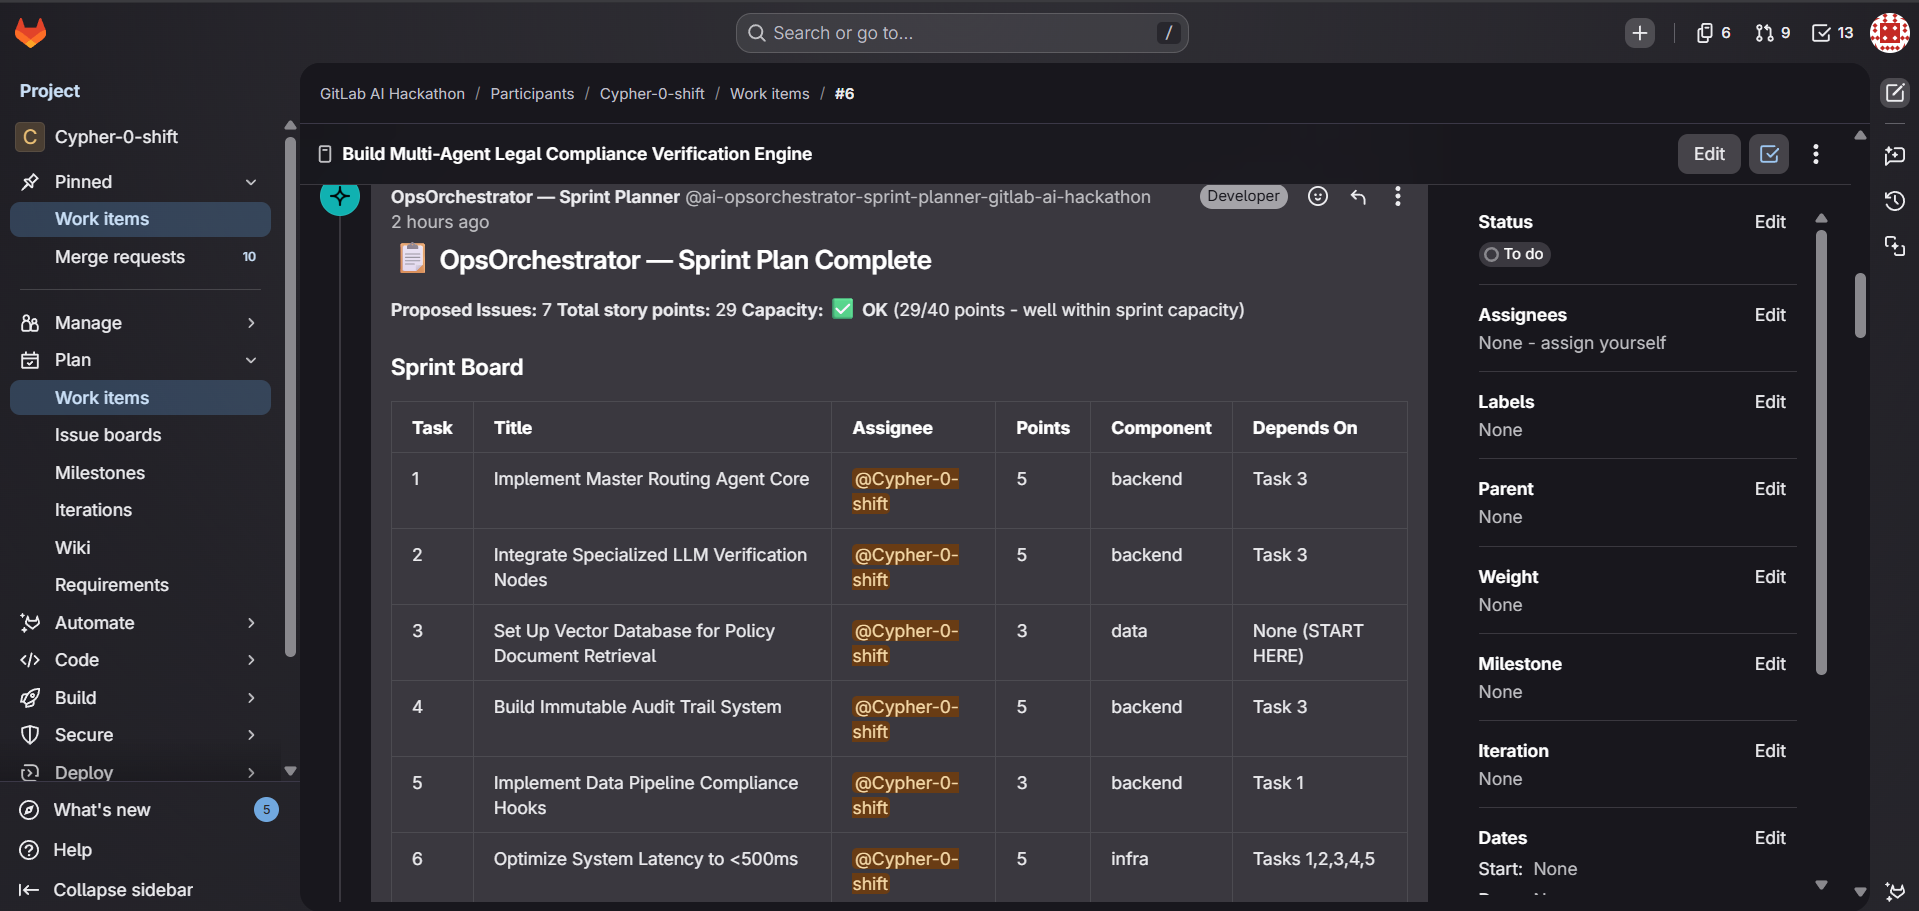Click the compose pencil icon in right rail

pos(1895,93)
